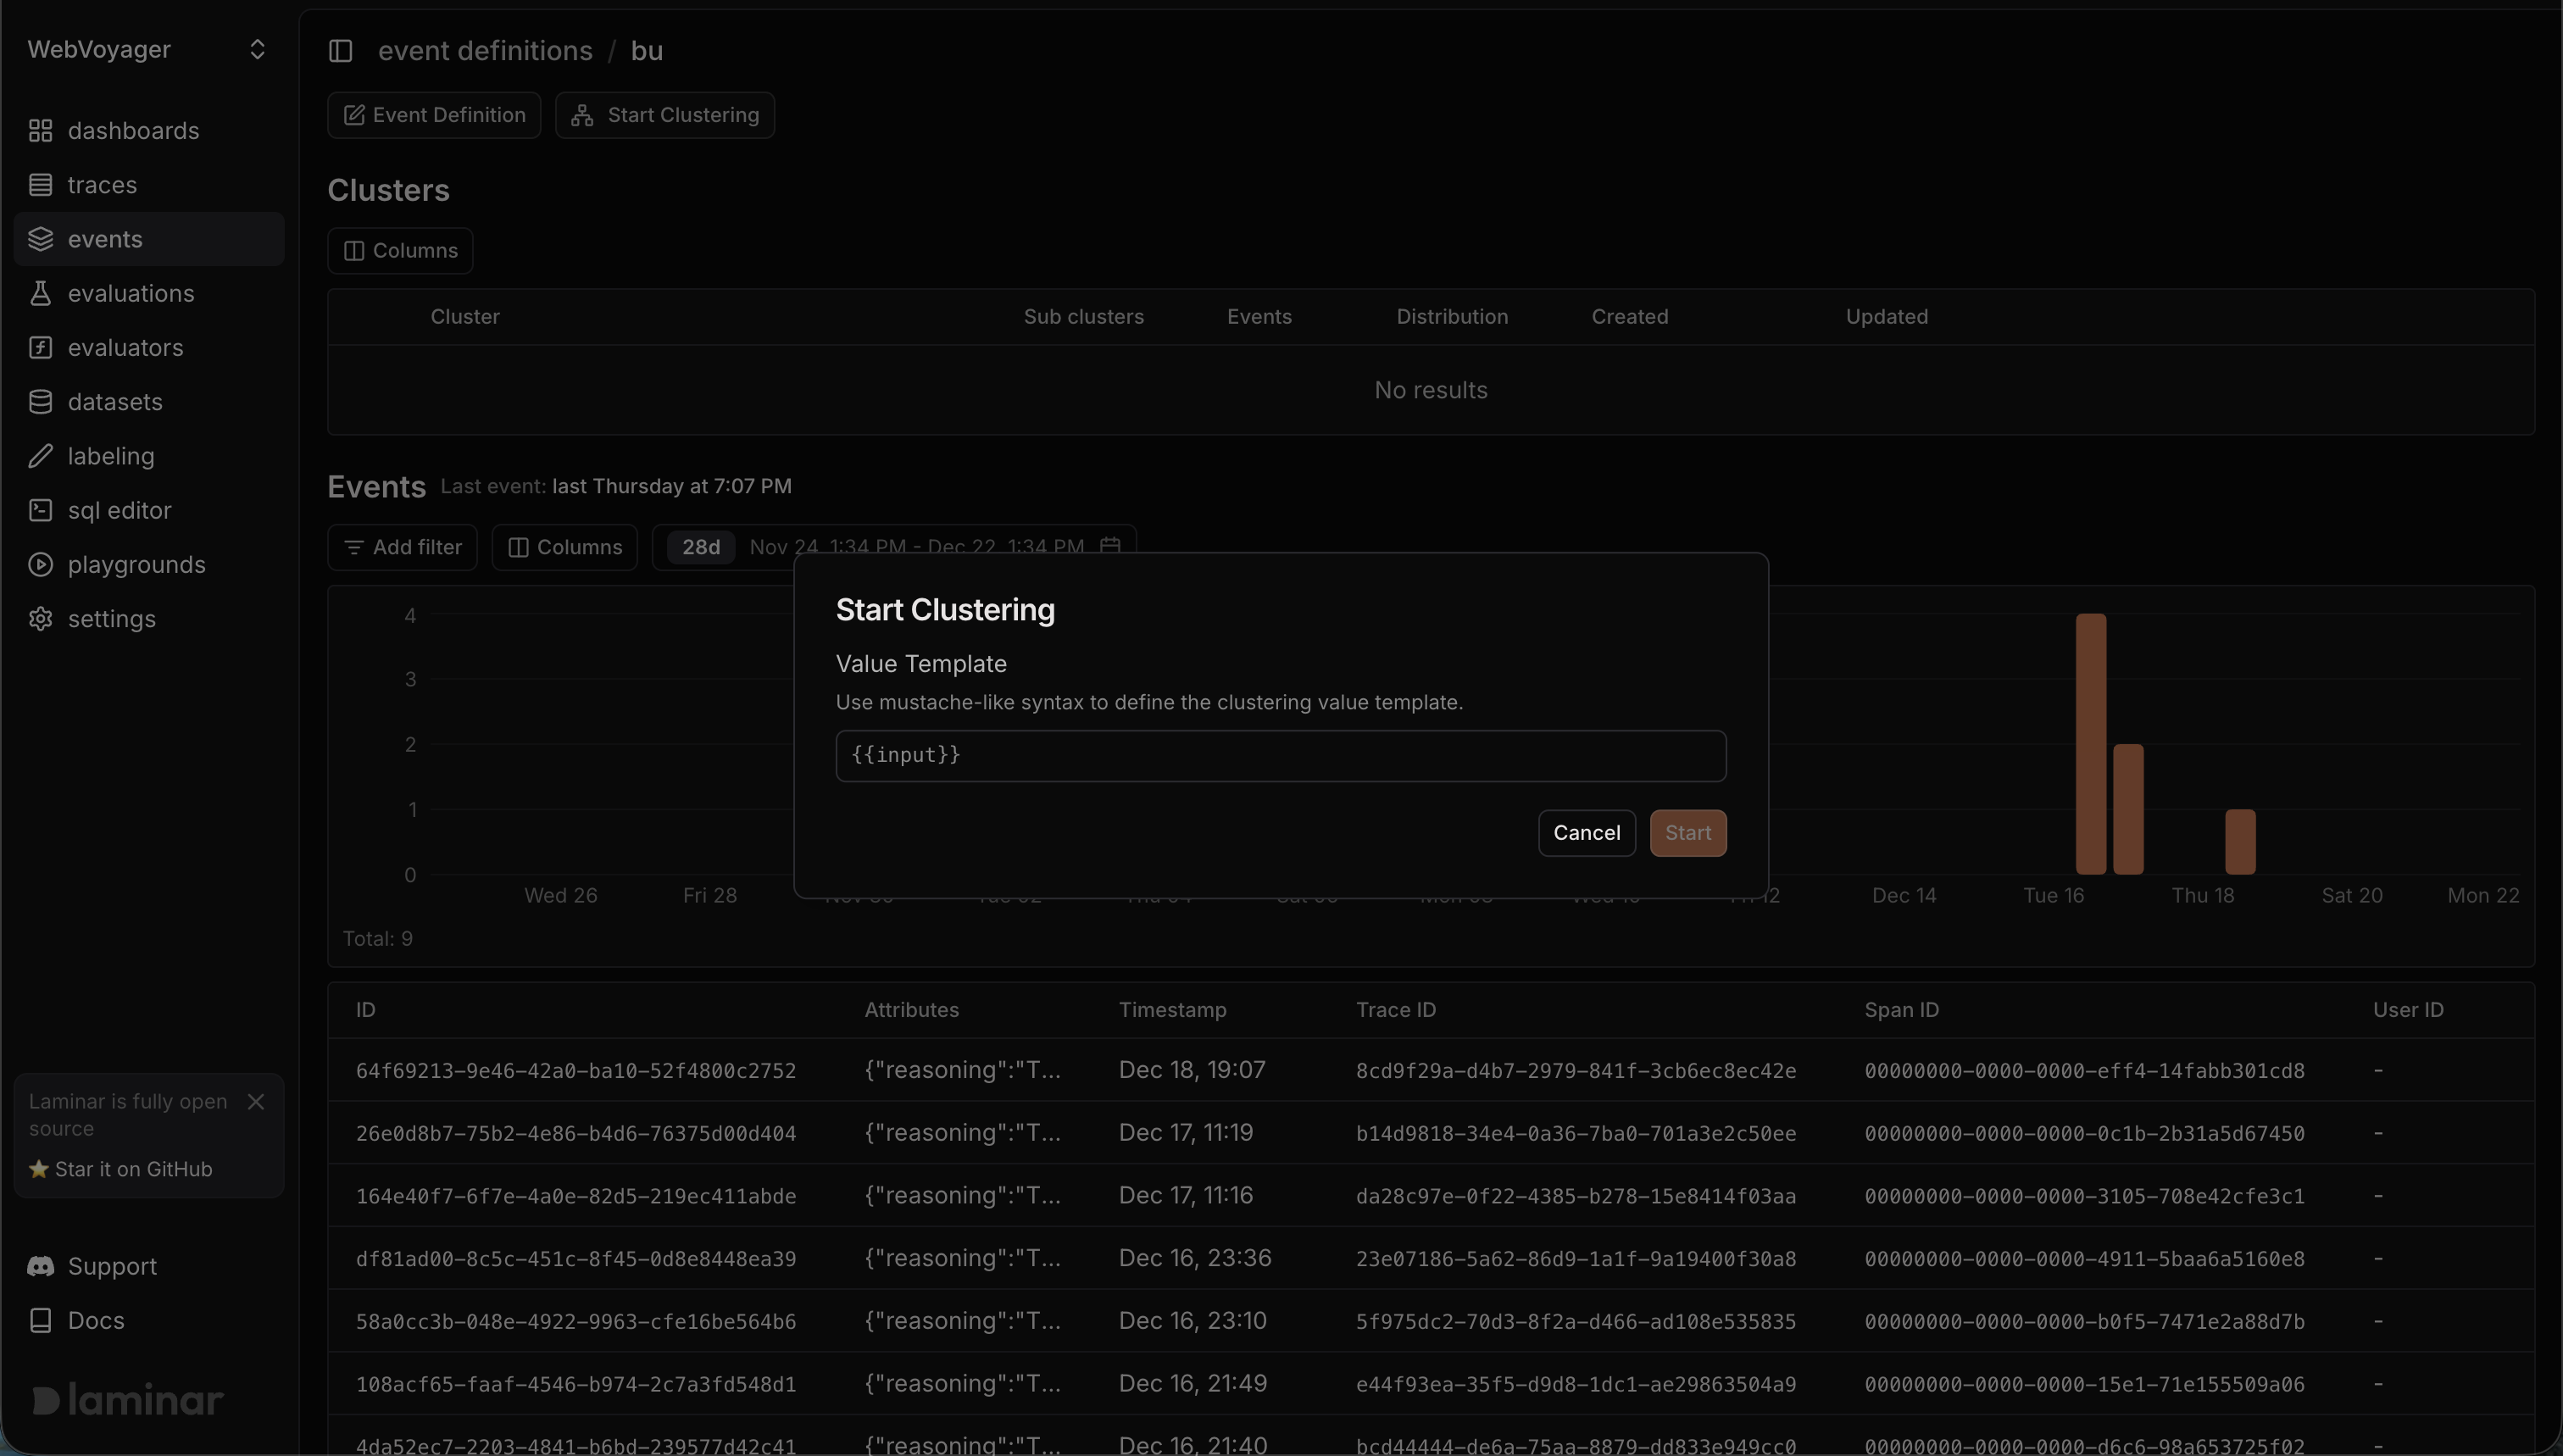The image size is (2563, 1456).
Task: Expand the WebVoyager project switcher
Action: pos(257,49)
